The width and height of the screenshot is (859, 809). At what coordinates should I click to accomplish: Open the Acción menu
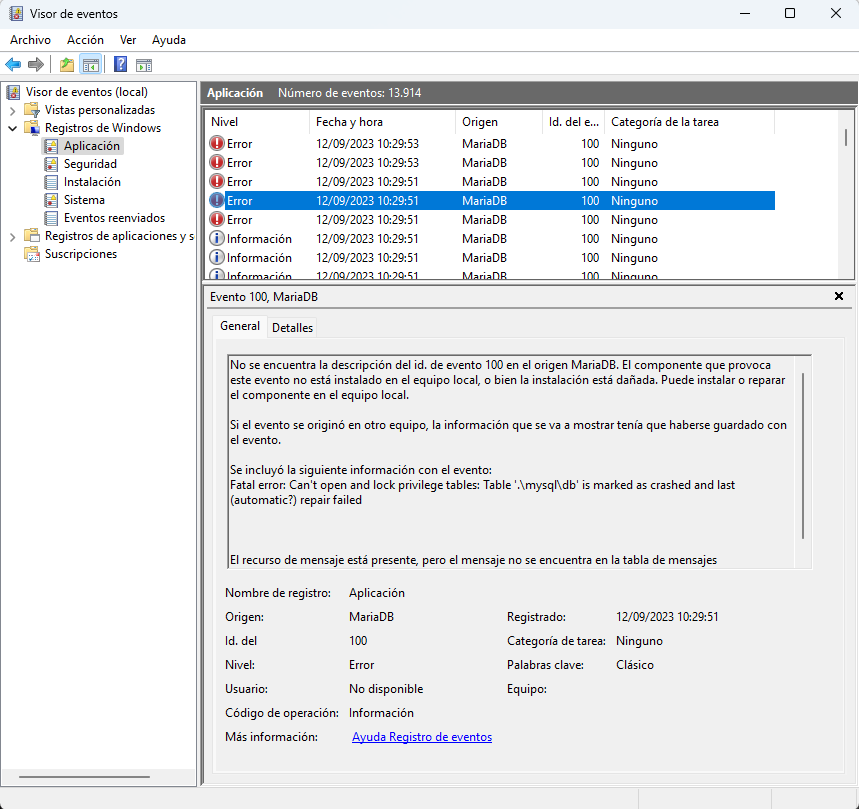[x=85, y=40]
